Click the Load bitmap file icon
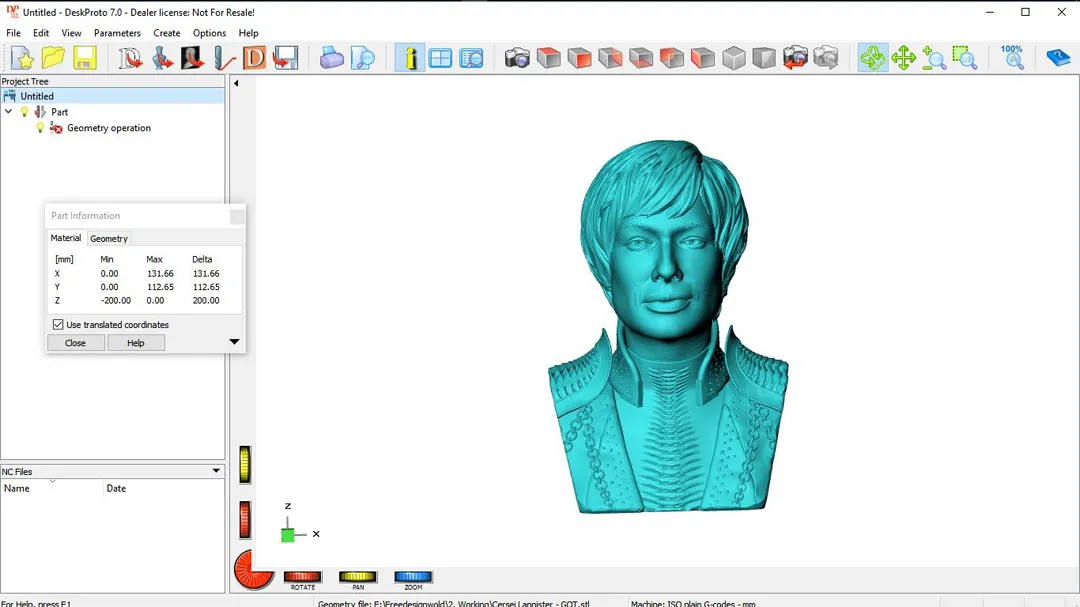 pyautogui.click(x=192, y=58)
